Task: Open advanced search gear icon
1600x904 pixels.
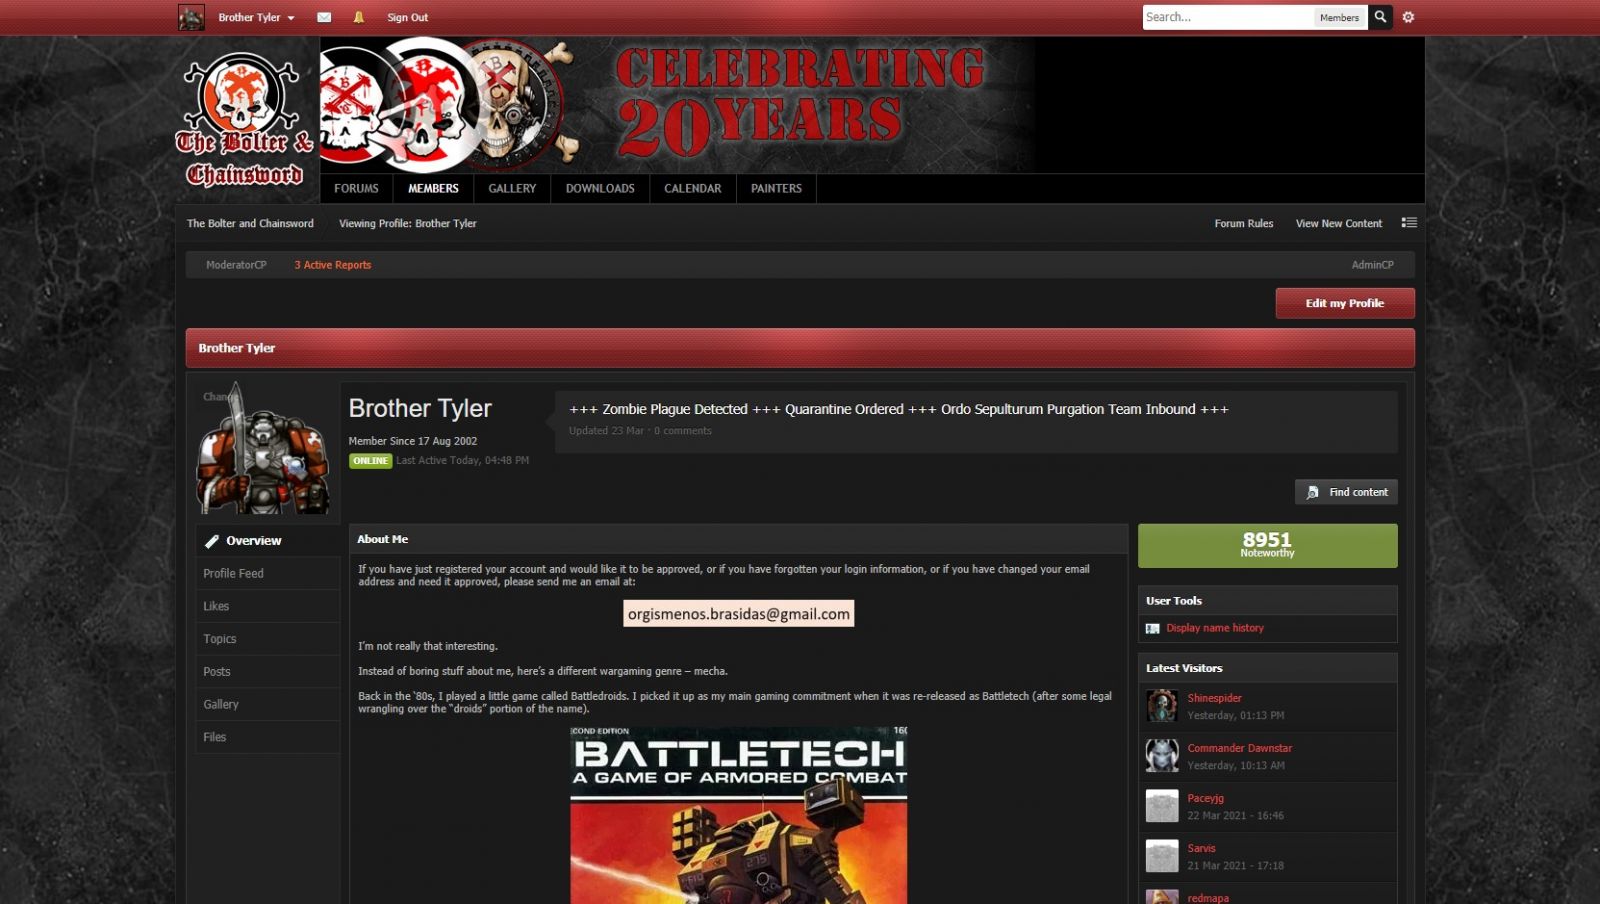Action: tap(1408, 17)
